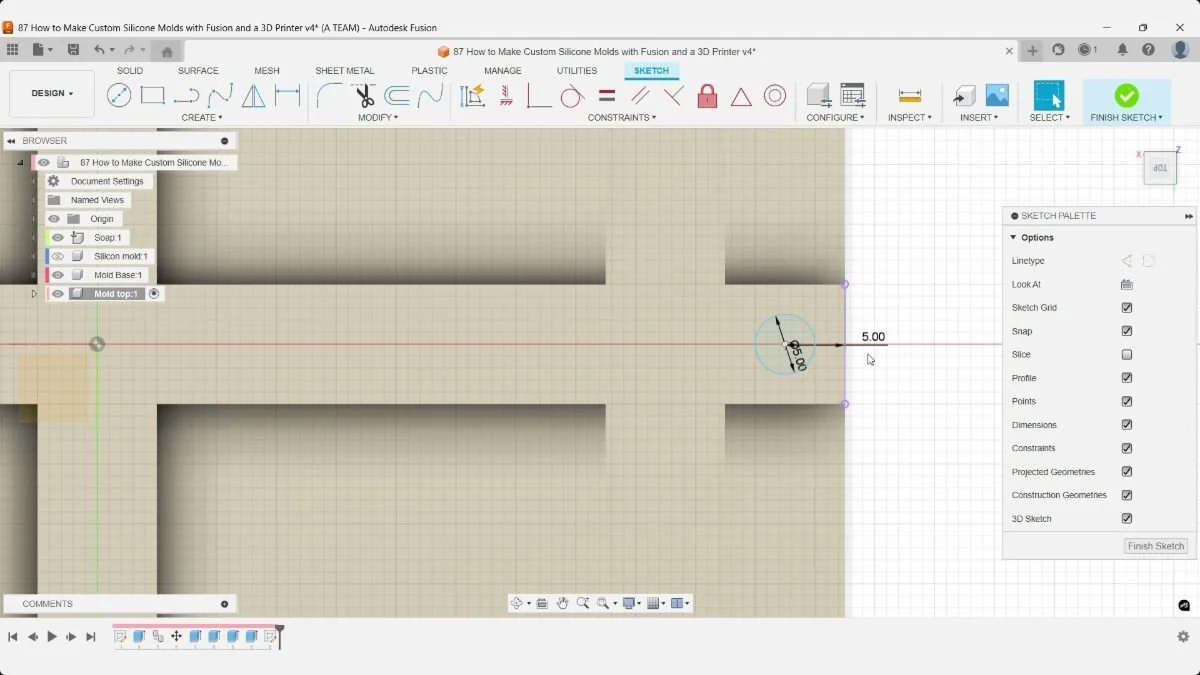This screenshot has height=675, width=1200.
Task: Select the Rectangle sketch tool
Action: pyautogui.click(x=152, y=95)
